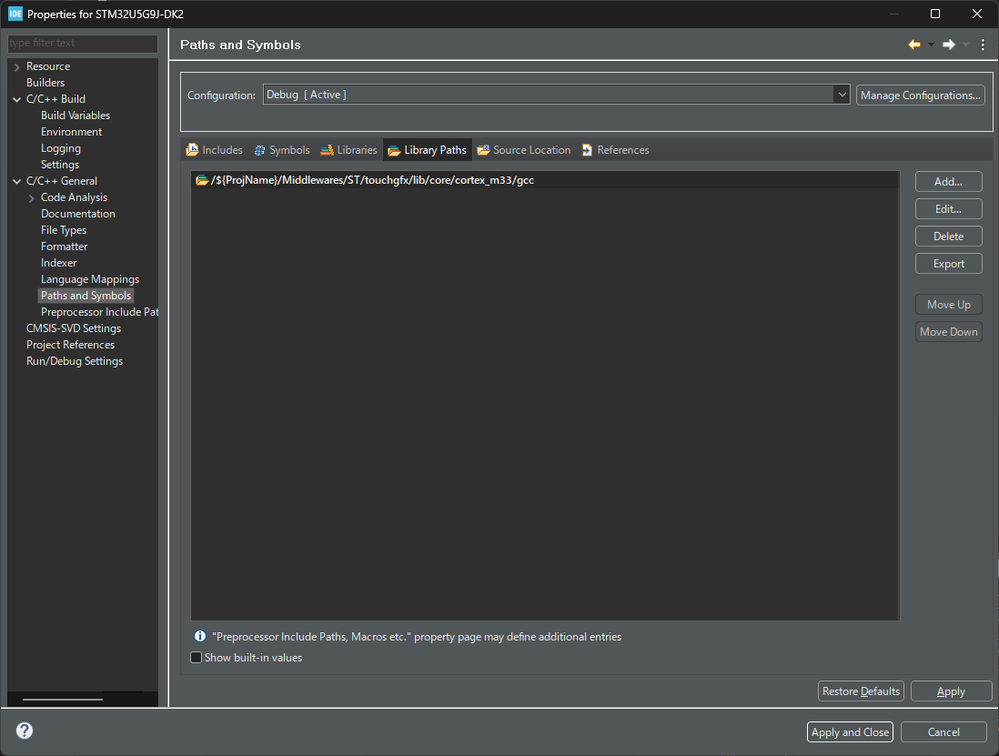Collapse the C/C++ Build tree node

[17, 99]
